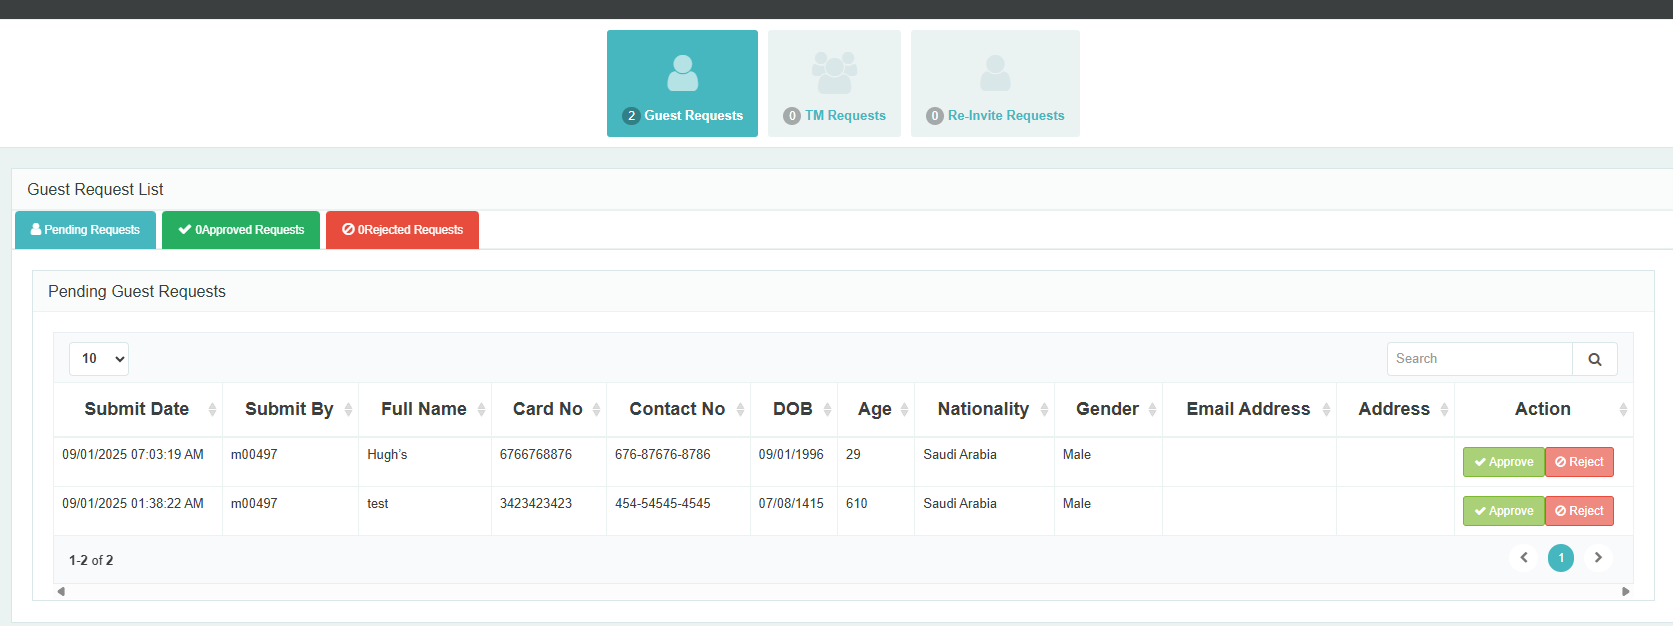Screen dimensions: 1673x626
Task: Sort by Nationality column header
Action: coord(982,409)
